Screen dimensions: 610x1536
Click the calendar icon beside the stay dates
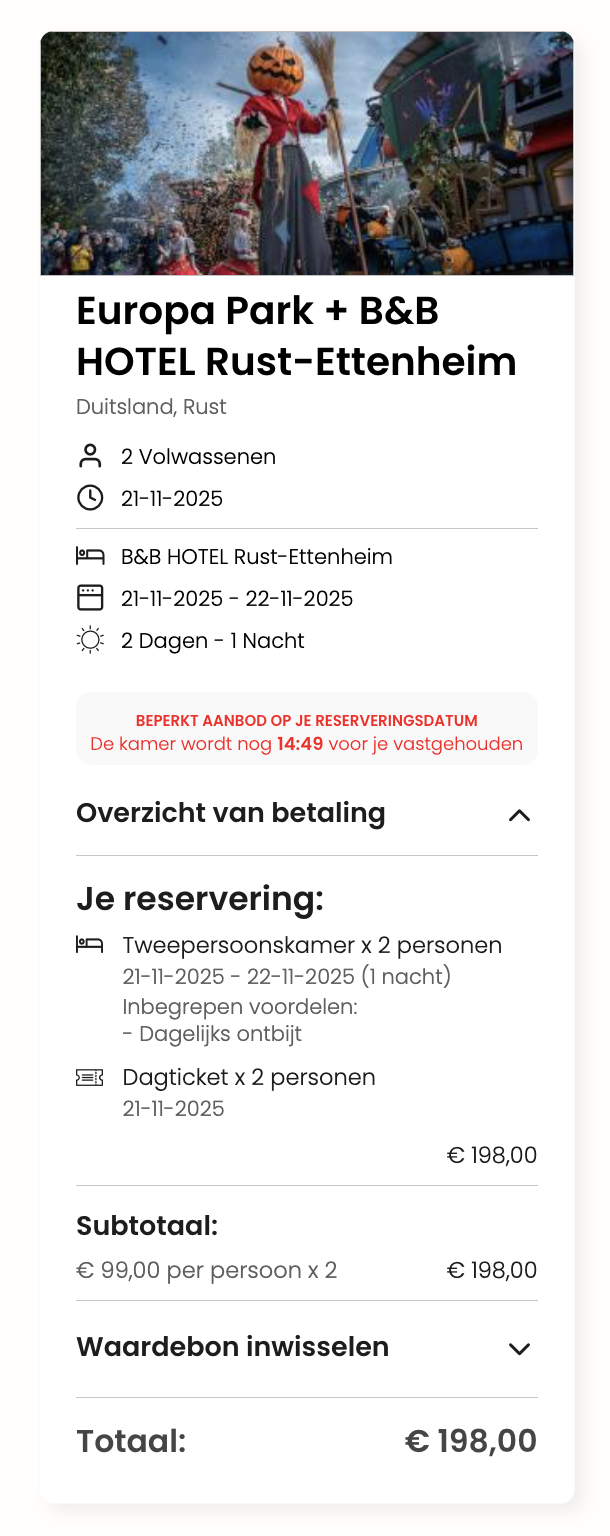92,598
